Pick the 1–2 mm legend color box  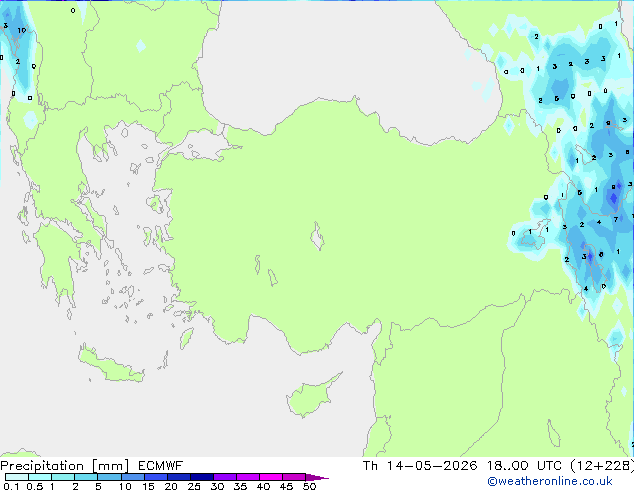(x=63, y=477)
